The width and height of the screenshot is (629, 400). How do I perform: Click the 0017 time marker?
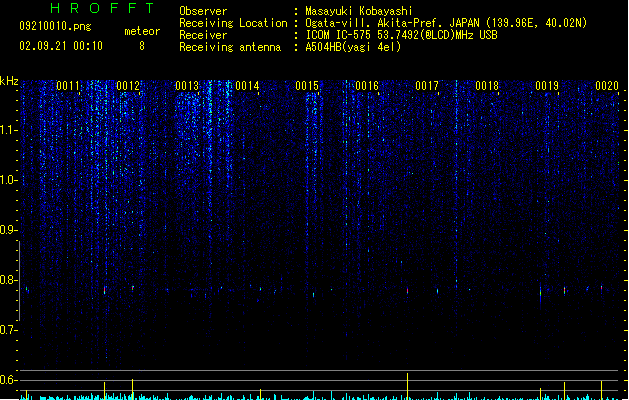427,86
